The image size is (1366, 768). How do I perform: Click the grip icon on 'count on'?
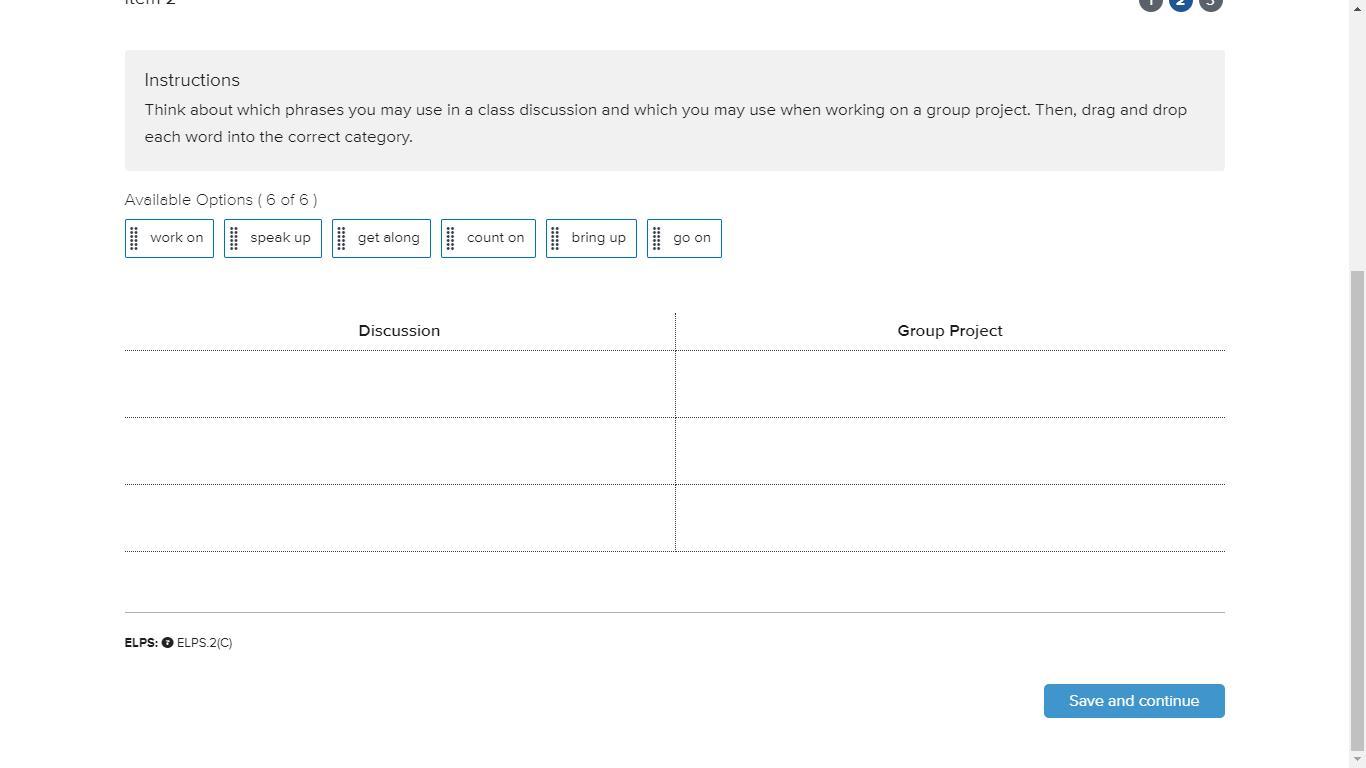click(451, 239)
